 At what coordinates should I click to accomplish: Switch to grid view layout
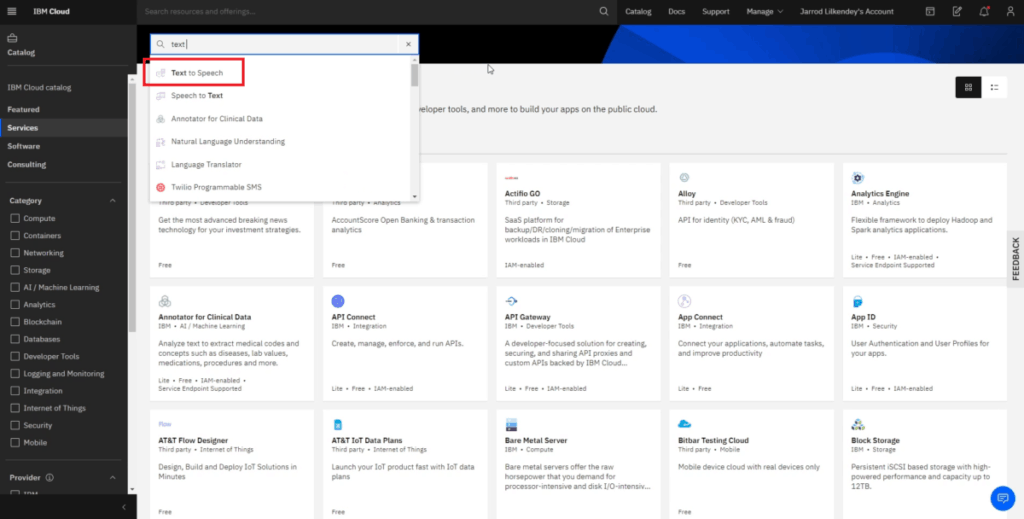968,88
